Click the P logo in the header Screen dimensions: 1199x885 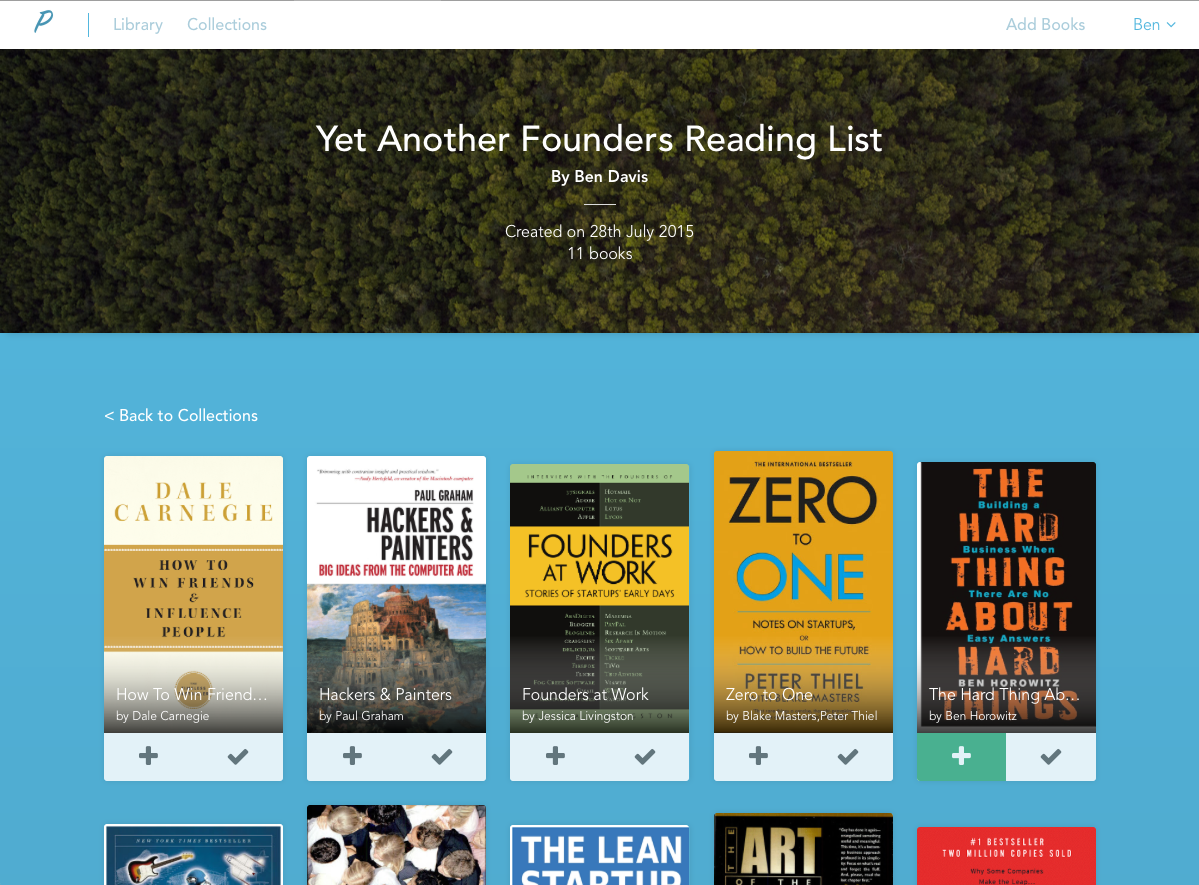[x=44, y=21]
